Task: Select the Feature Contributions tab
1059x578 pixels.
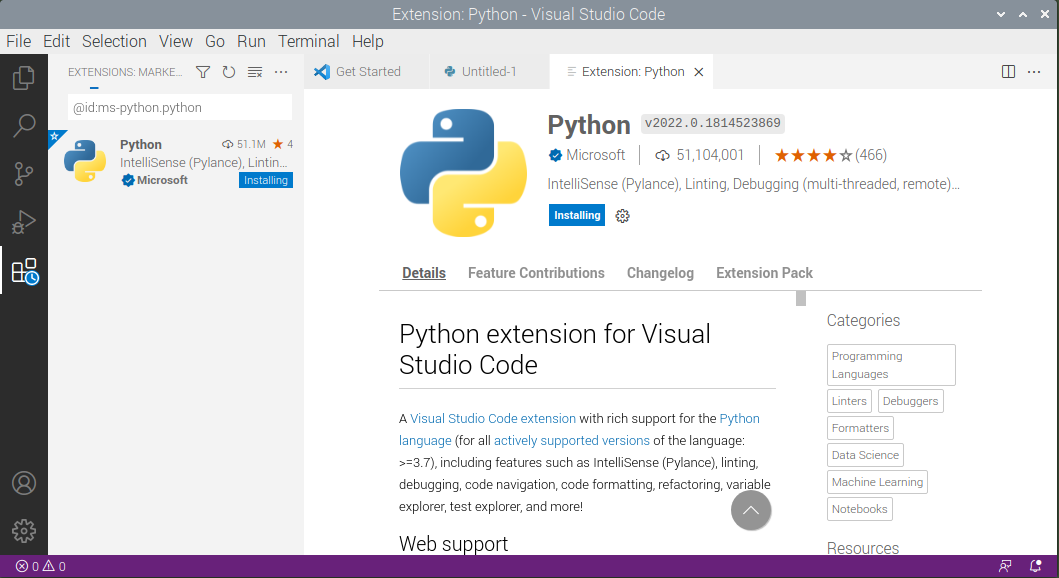Action: [x=536, y=273]
